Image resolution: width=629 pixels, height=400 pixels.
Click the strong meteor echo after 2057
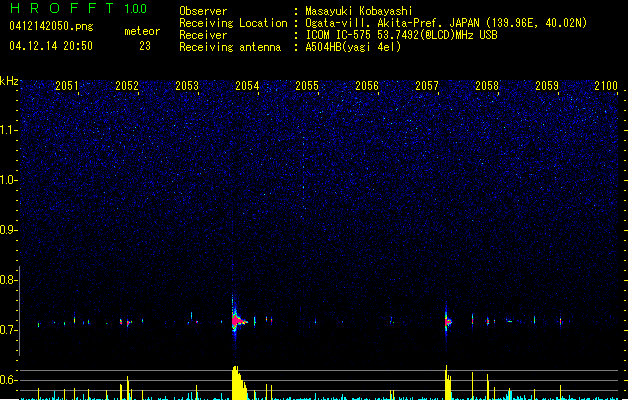pyautogui.click(x=448, y=321)
